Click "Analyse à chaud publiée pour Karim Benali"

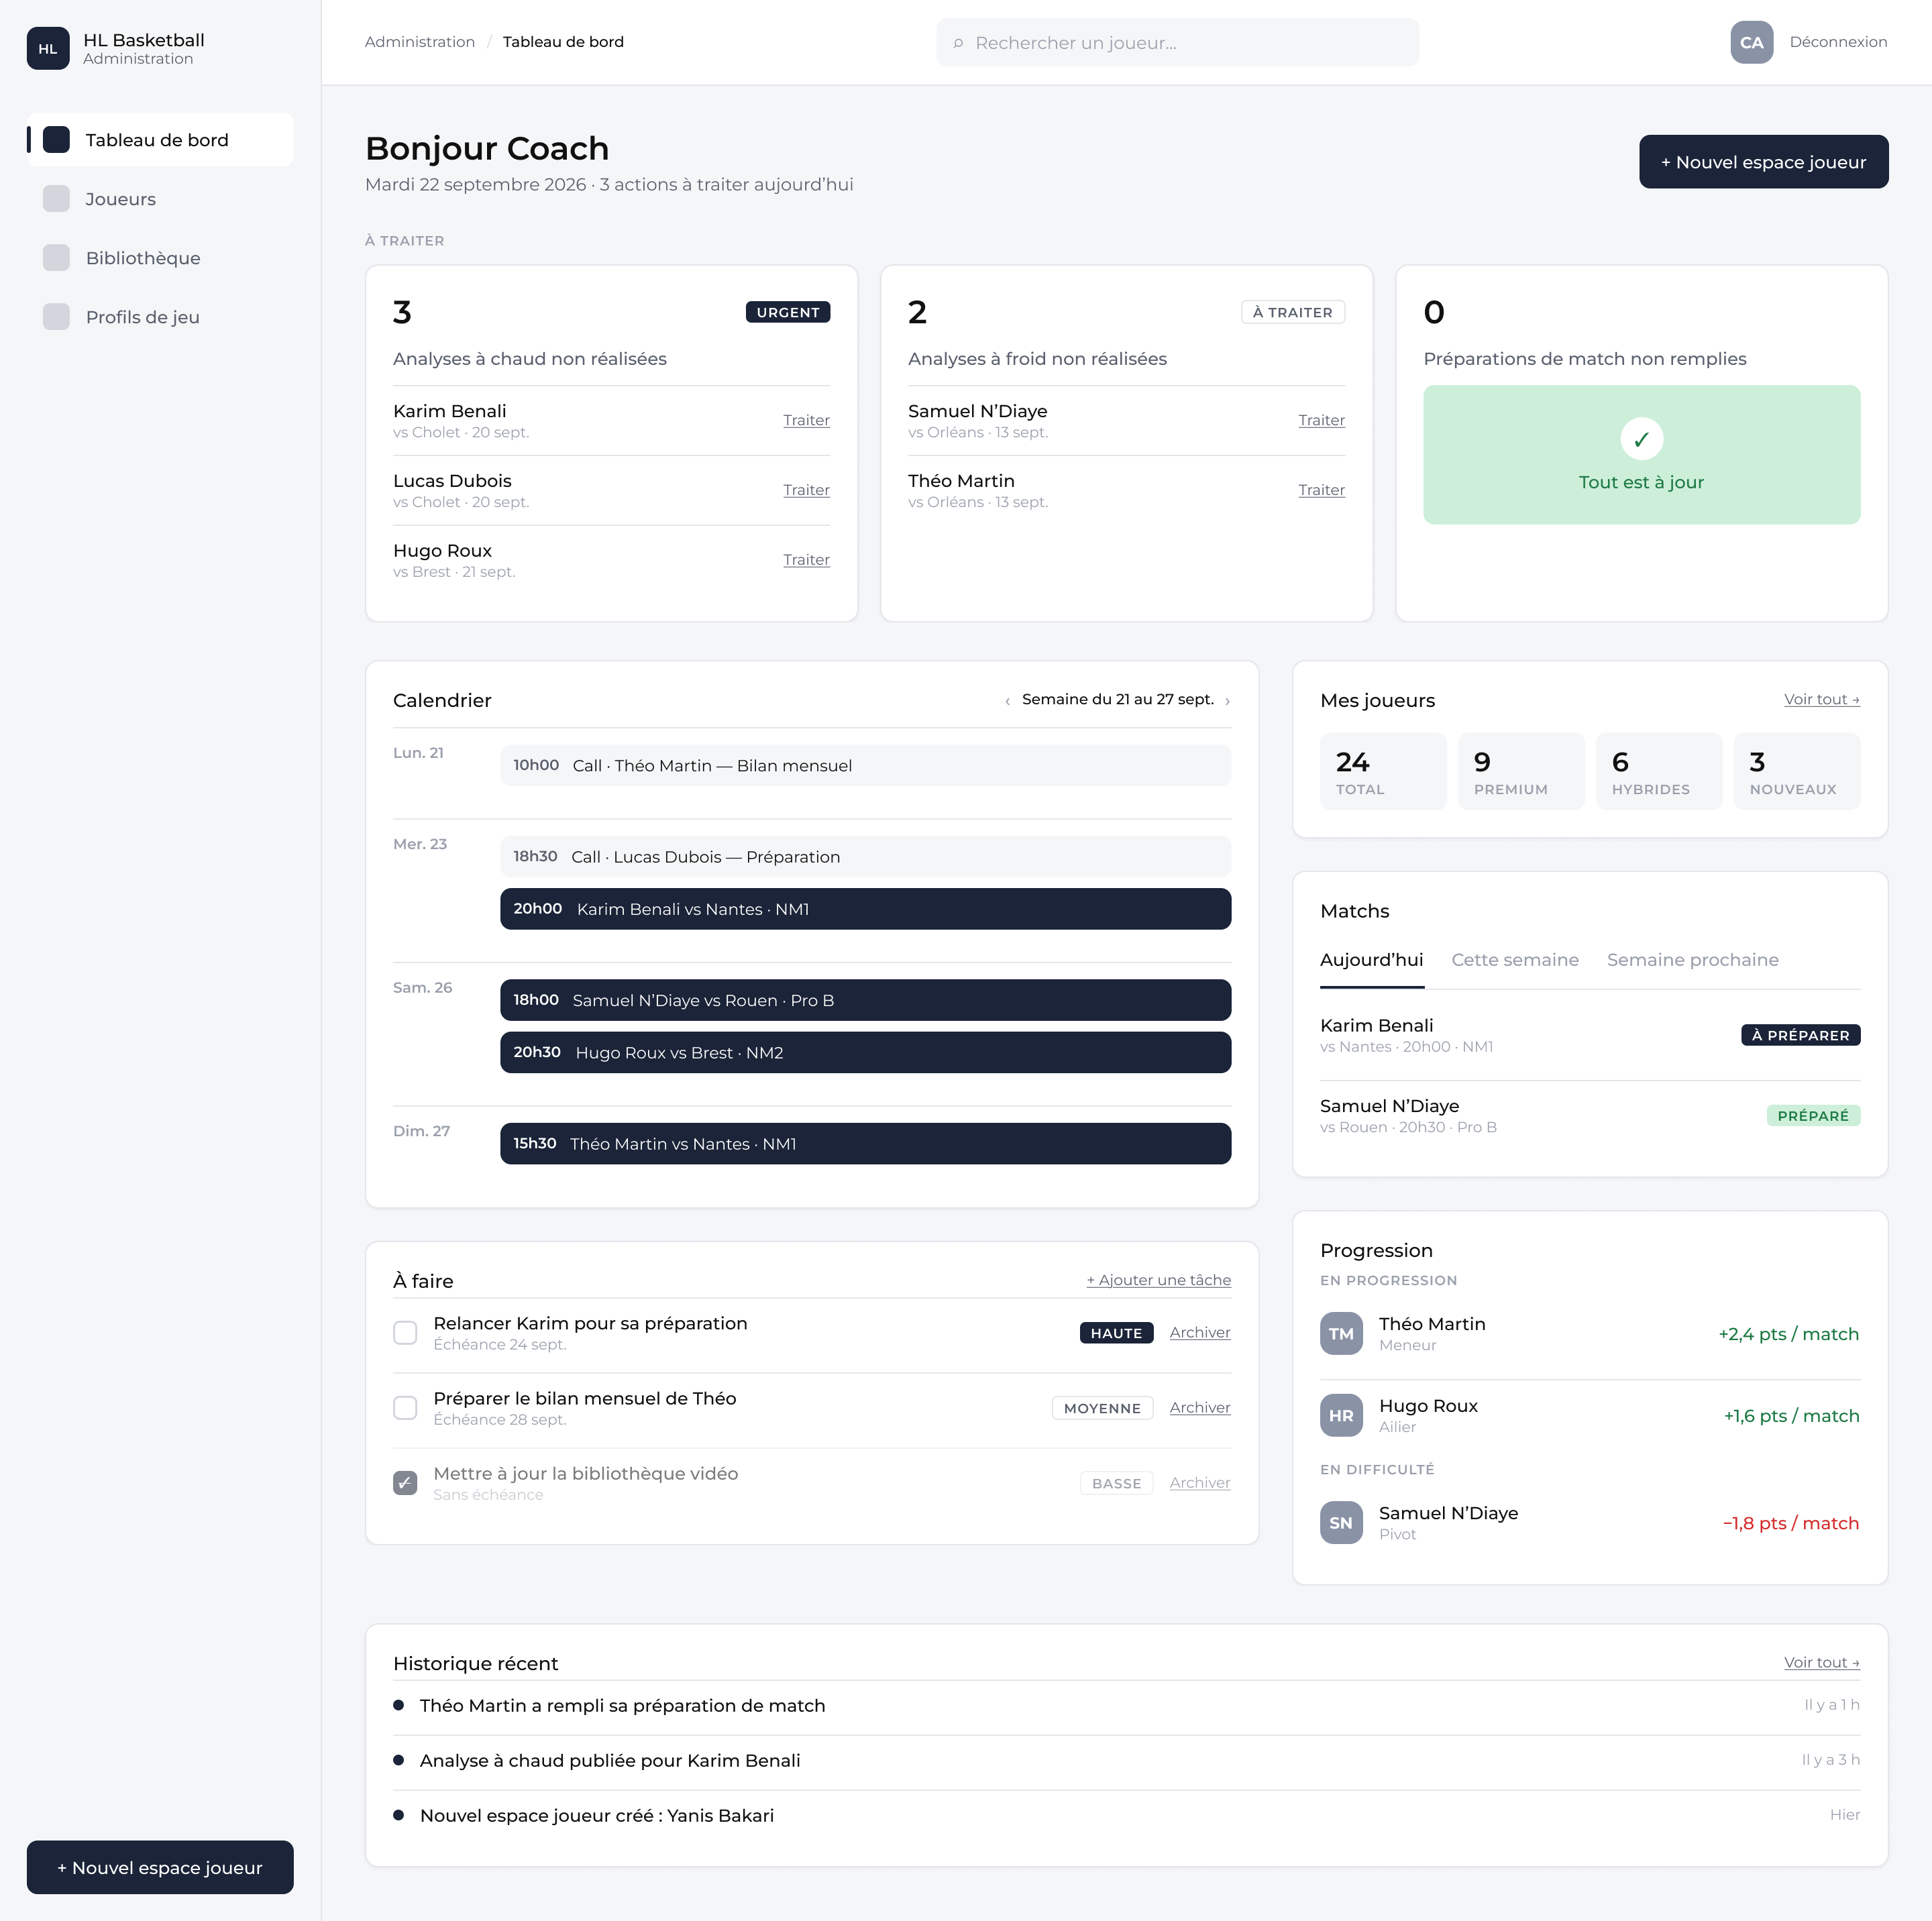coord(610,1761)
